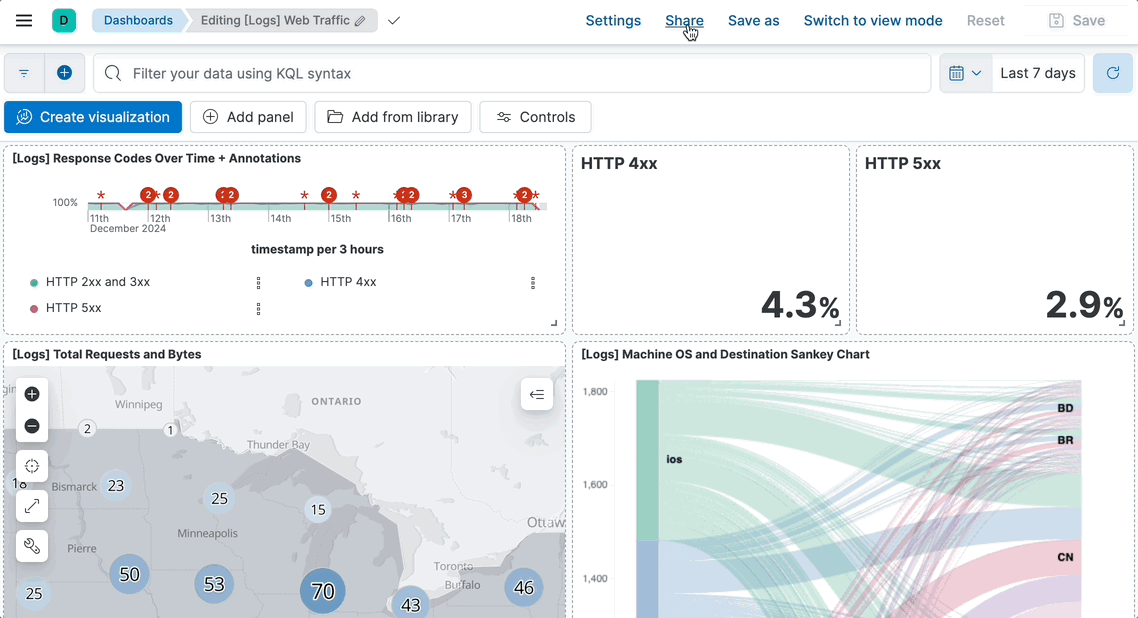Open the calendar quick date menu
The height and width of the screenshot is (618, 1138).
point(965,73)
